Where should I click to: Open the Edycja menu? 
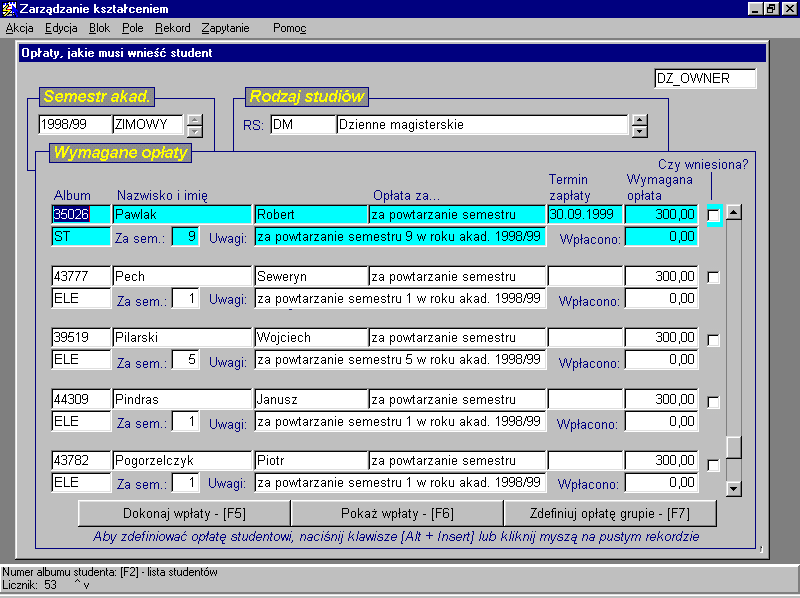tap(61, 28)
